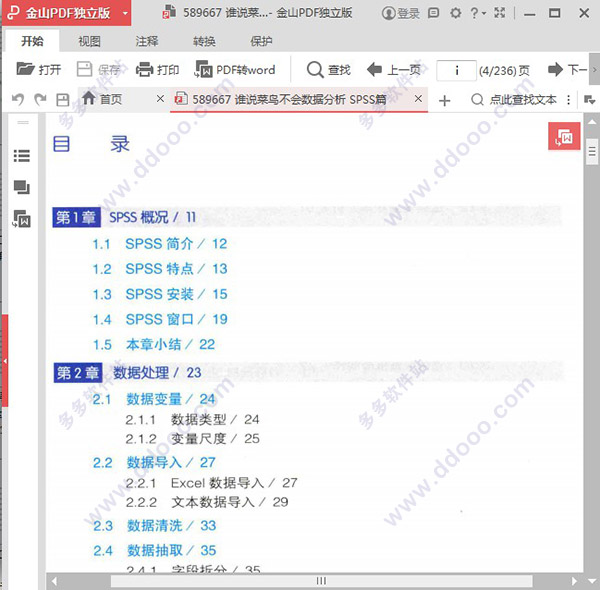Click the 1.2 SPSS 特点 / 13 entry
The width and height of the screenshot is (600, 590).
coord(160,269)
